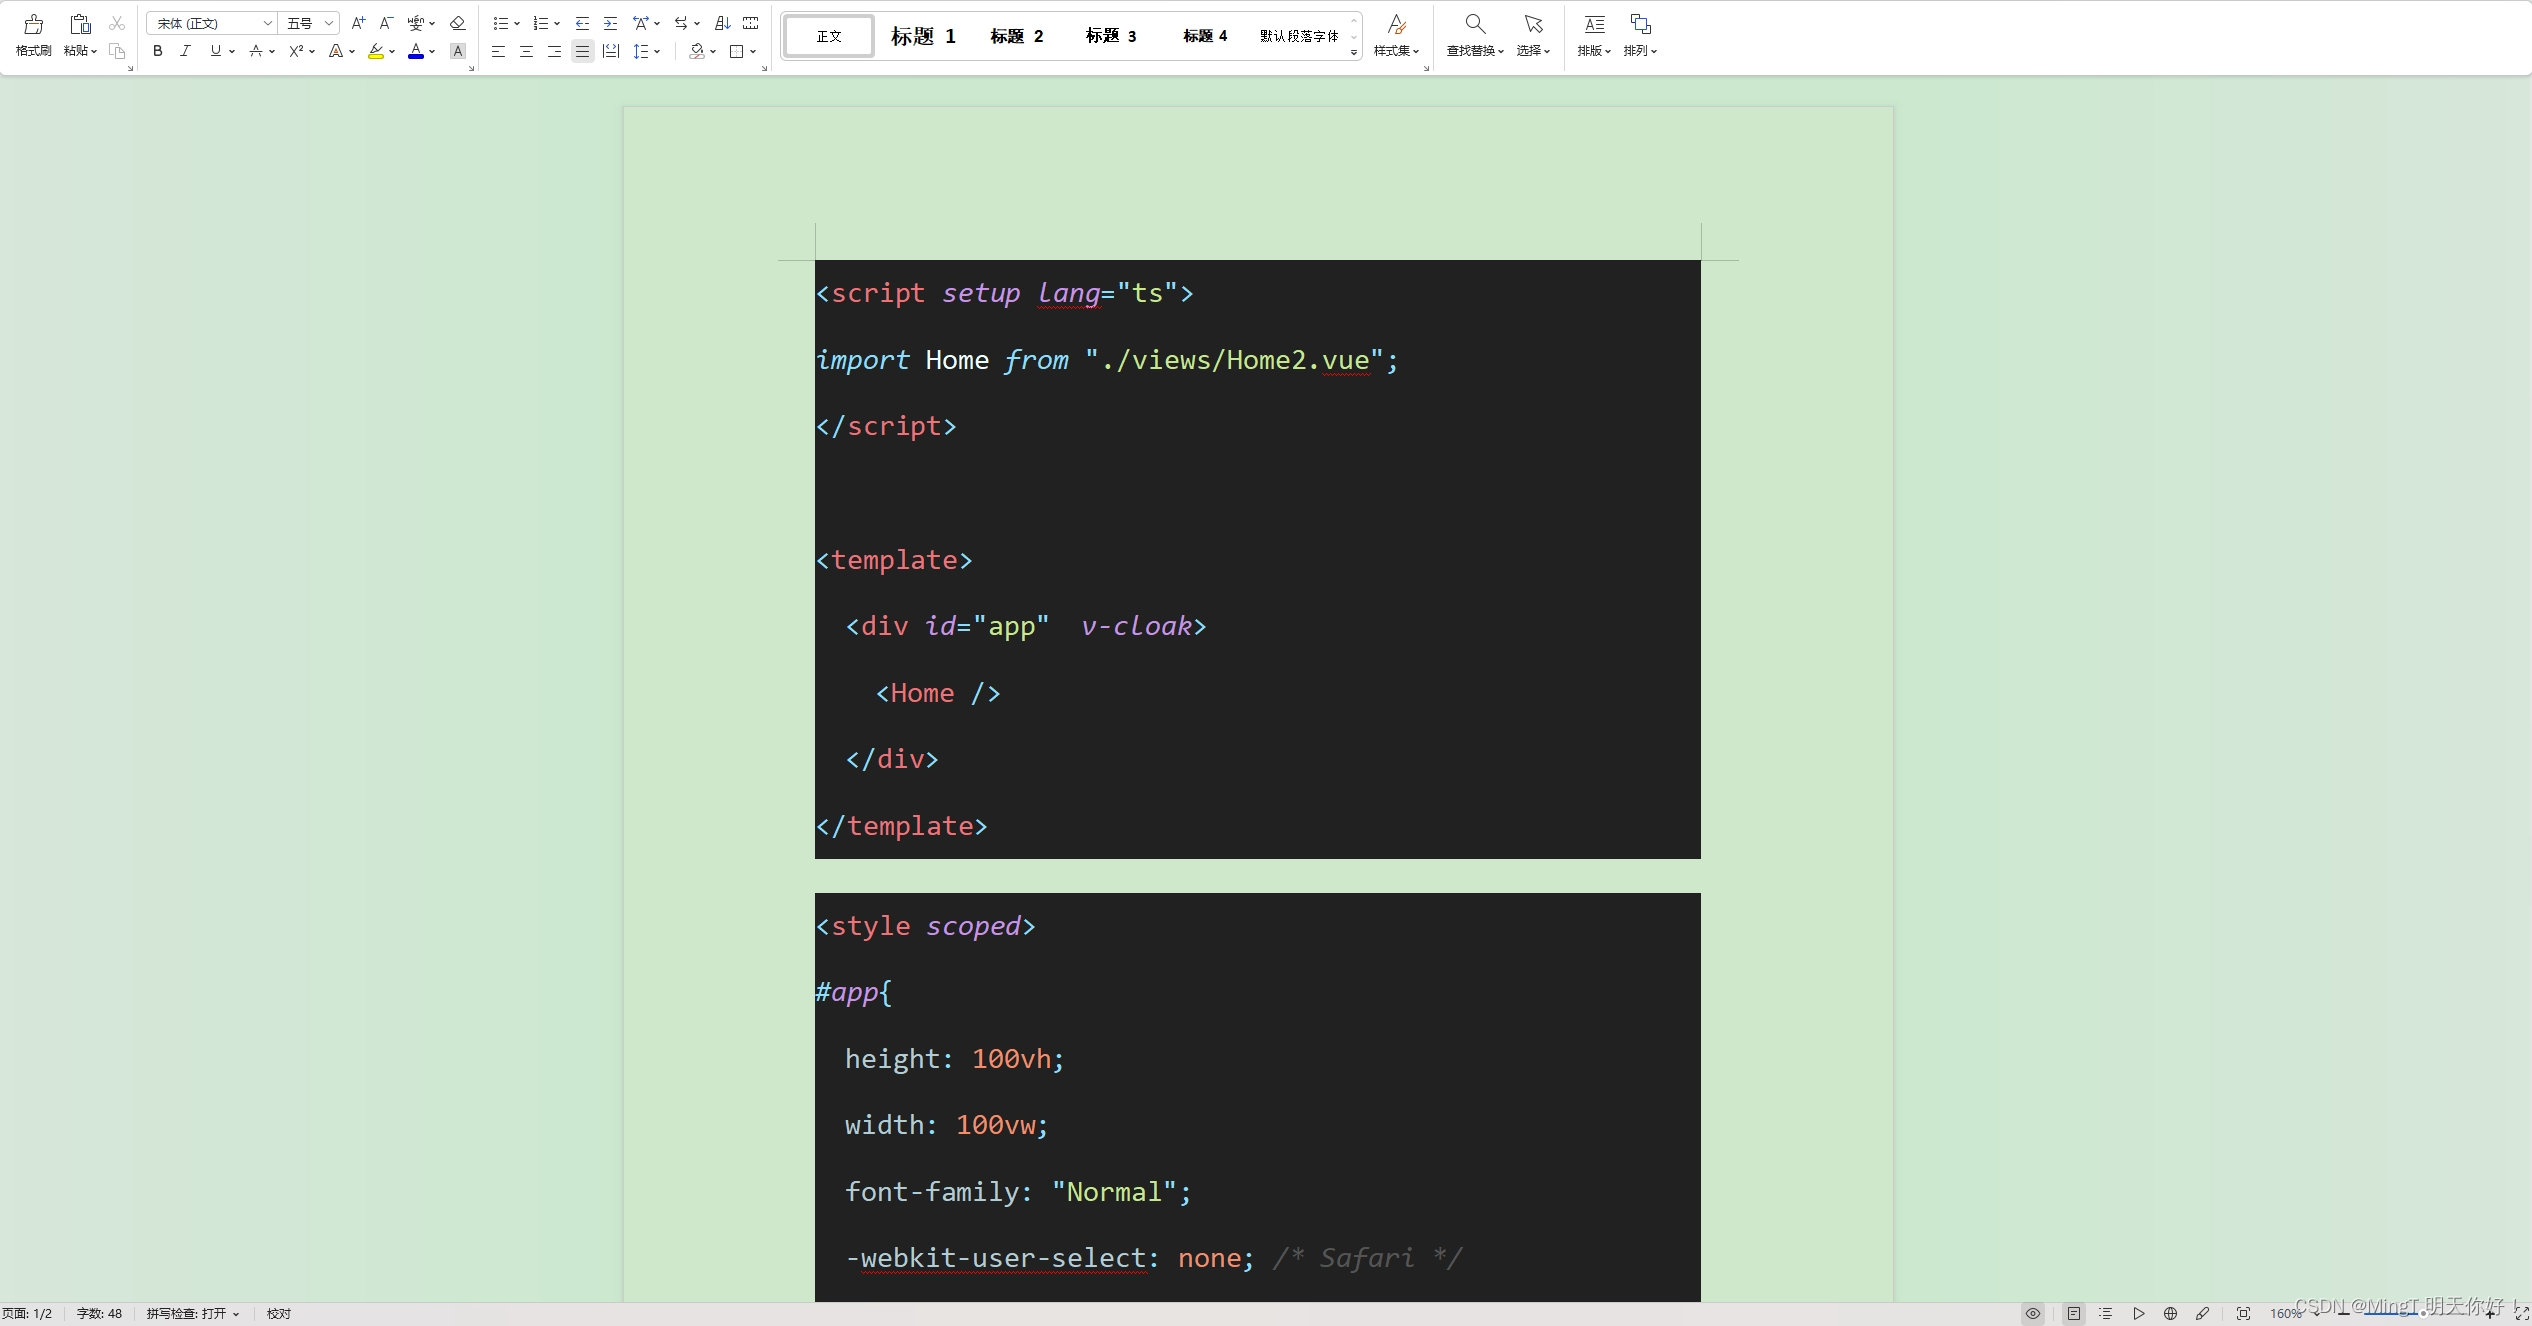Toggle eye protection mode icon
The width and height of the screenshot is (2532, 1326).
[2033, 1314]
